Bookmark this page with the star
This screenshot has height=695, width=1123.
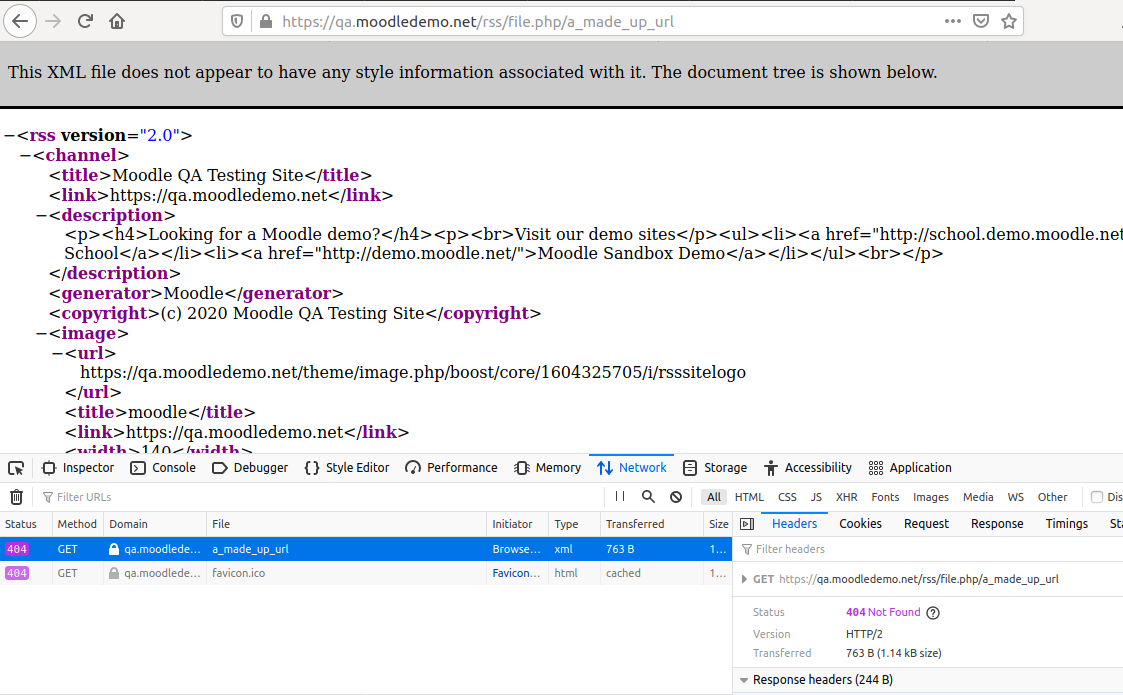click(x=1009, y=21)
